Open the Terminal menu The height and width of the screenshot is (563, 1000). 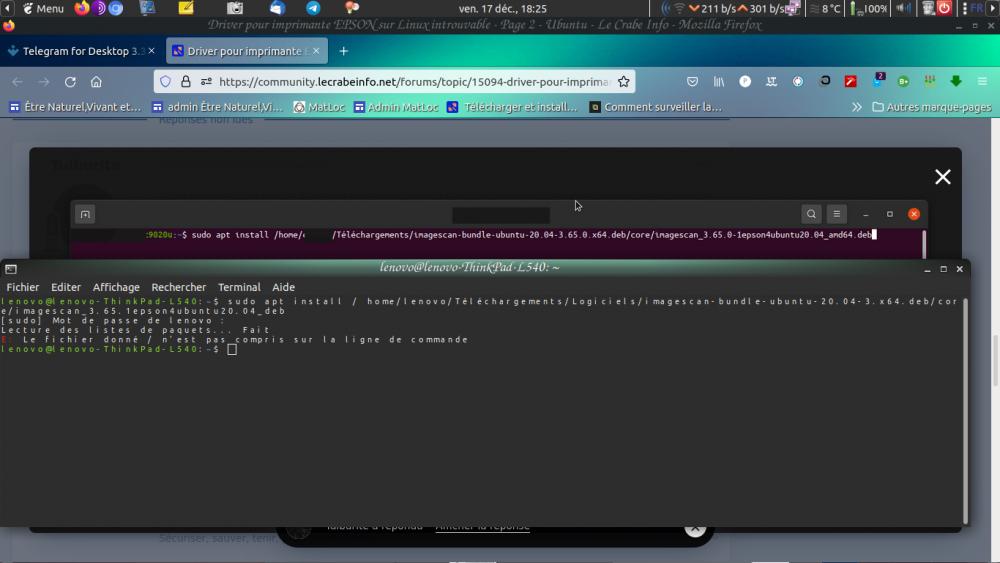(x=239, y=287)
